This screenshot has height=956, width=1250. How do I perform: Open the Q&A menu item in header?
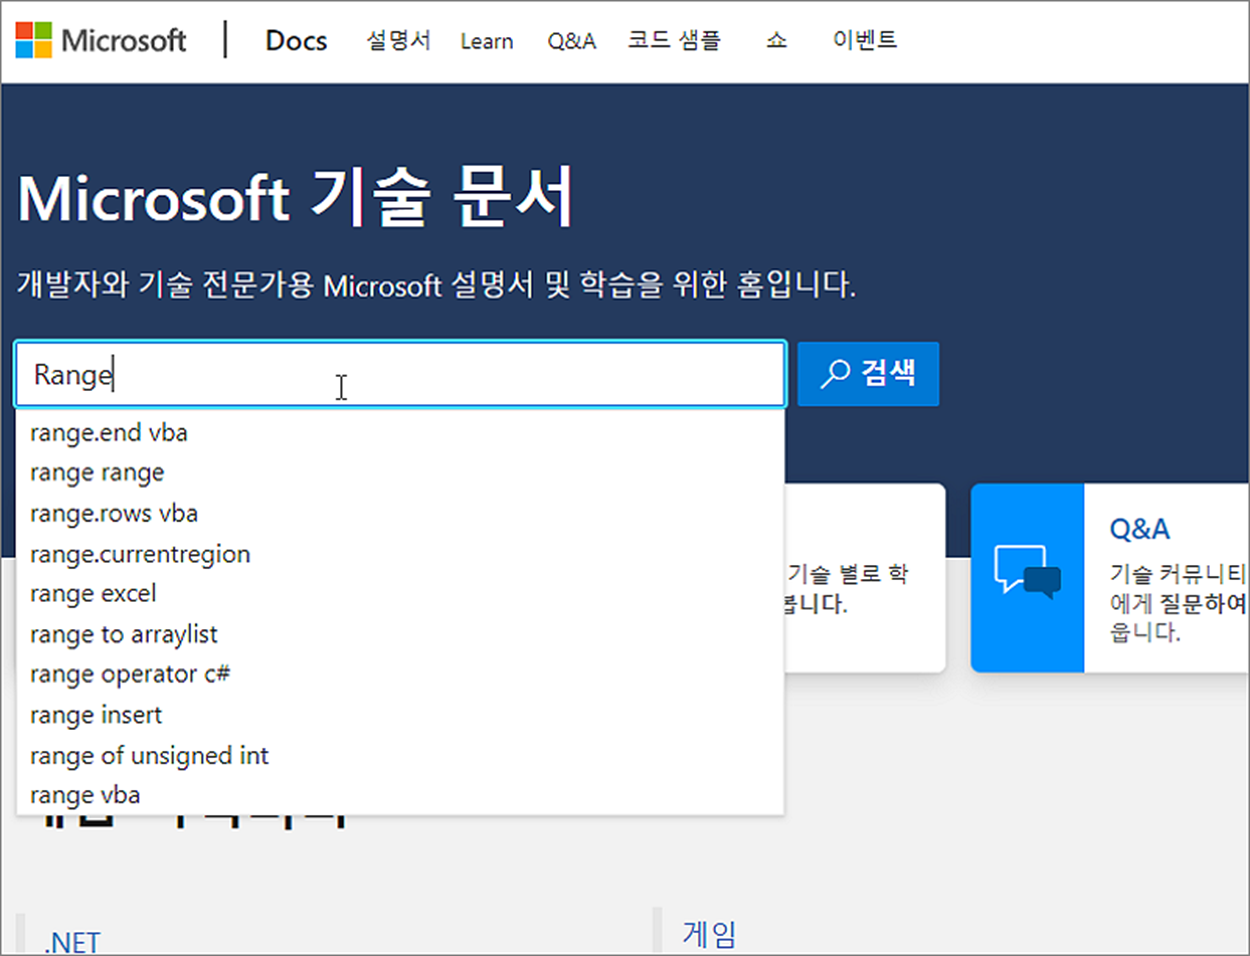click(571, 41)
